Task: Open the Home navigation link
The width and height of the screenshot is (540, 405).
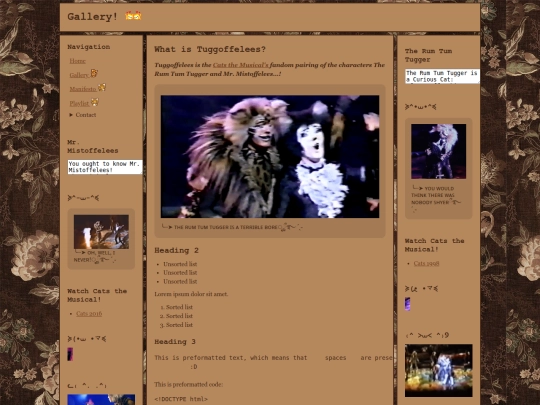Action: click(77, 61)
